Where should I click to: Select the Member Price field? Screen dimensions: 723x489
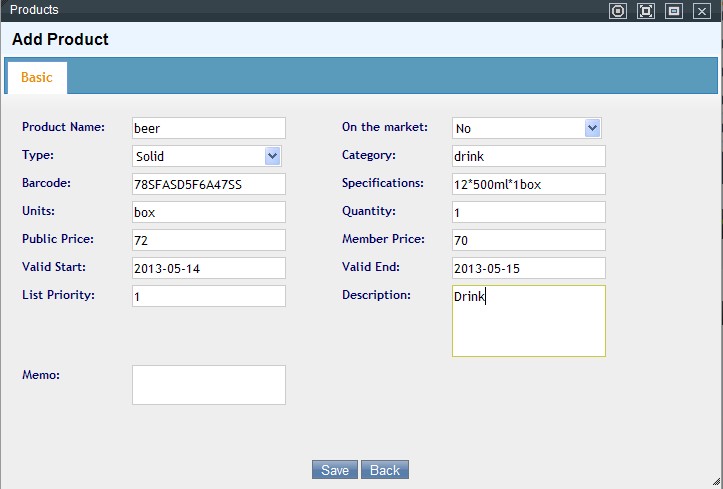click(528, 240)
